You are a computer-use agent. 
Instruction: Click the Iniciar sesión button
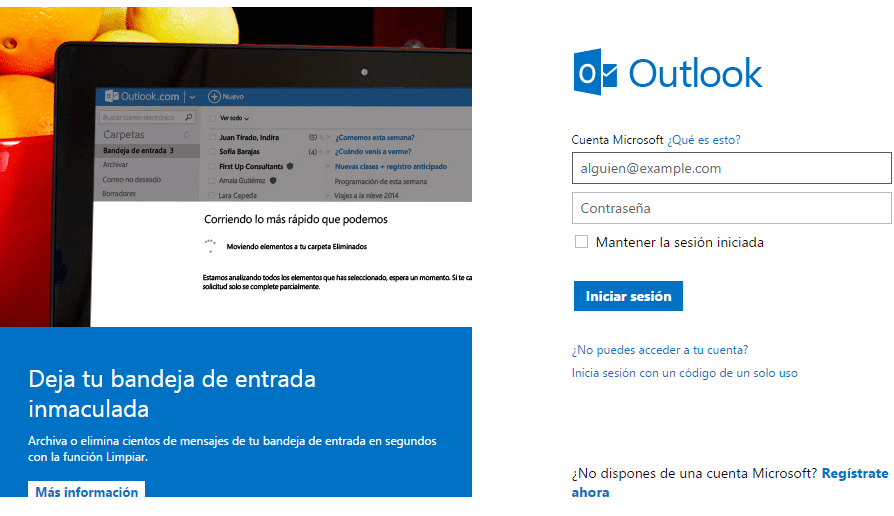click(x=628, y=296)
